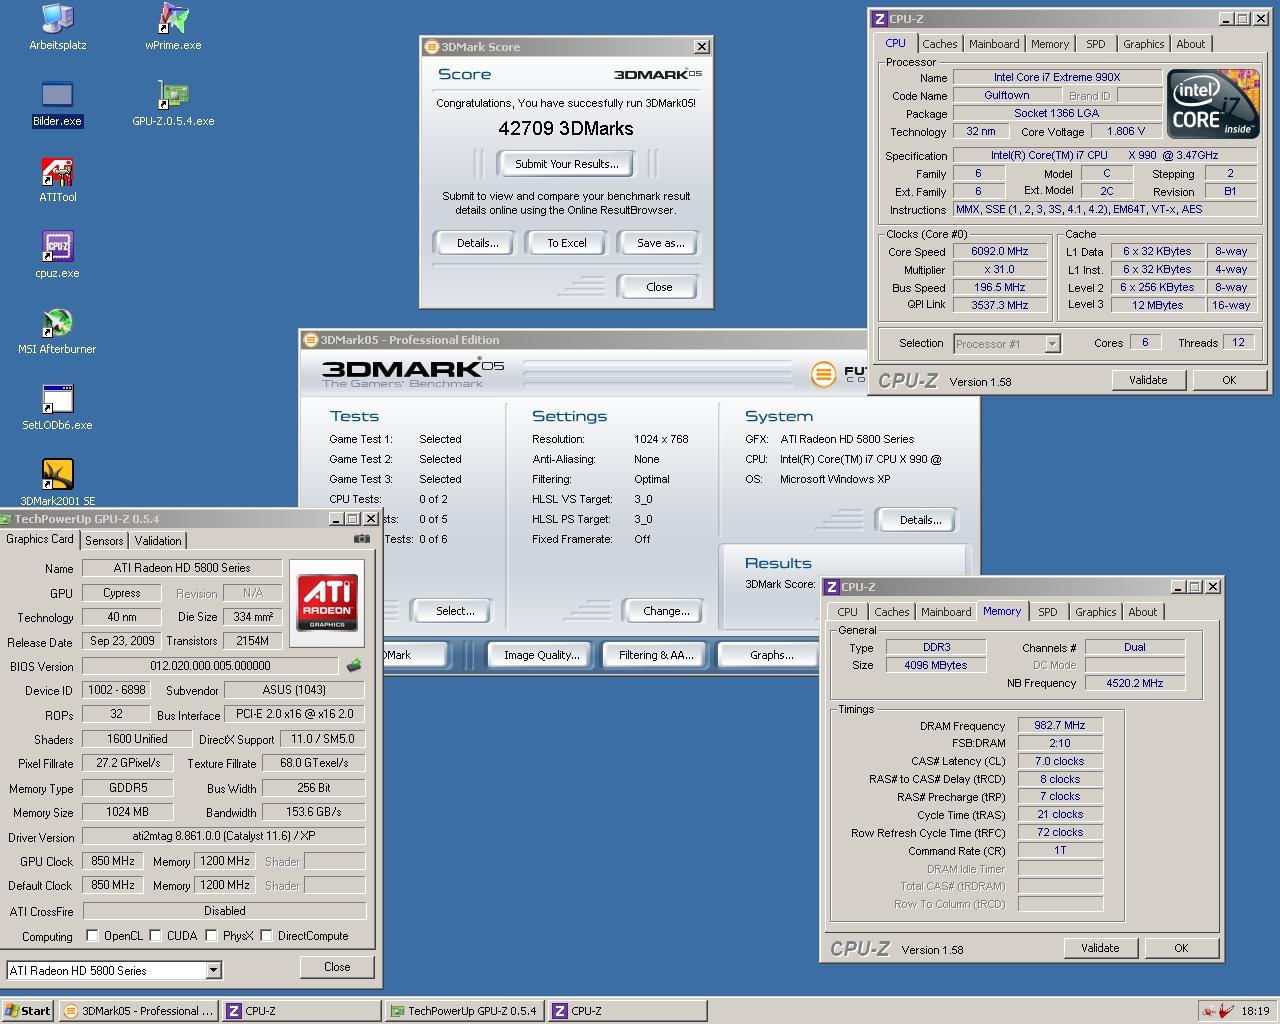Click the taskbar clock showing 18:19
Screen dimensions: 1280x1024
pos(1255,1010)
